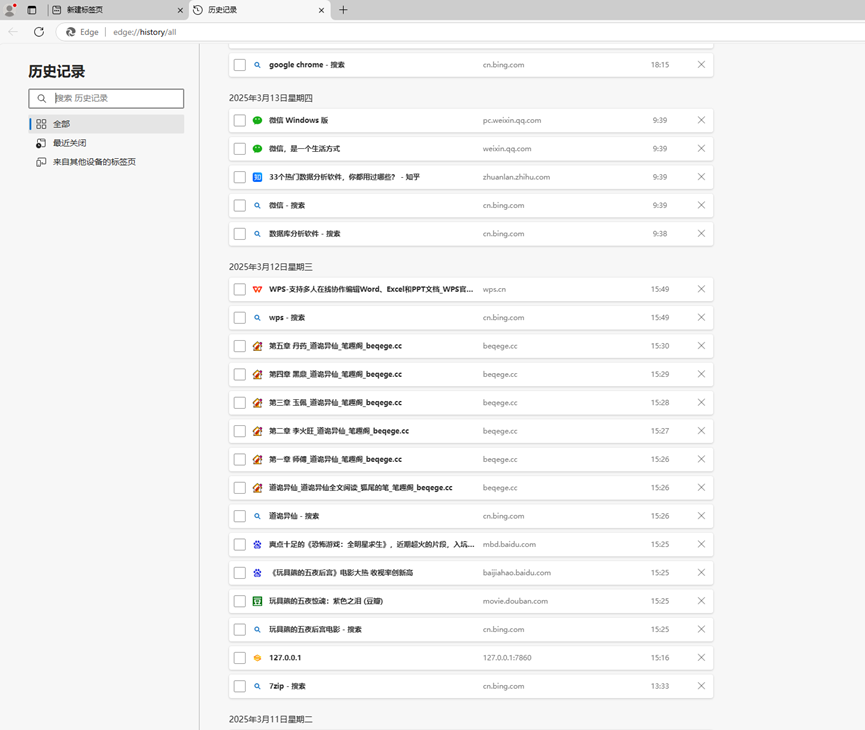Click the WeChat icon of weixin.qq.com row
The height and width of the screenshot is (730, 865).
[257, 148]
